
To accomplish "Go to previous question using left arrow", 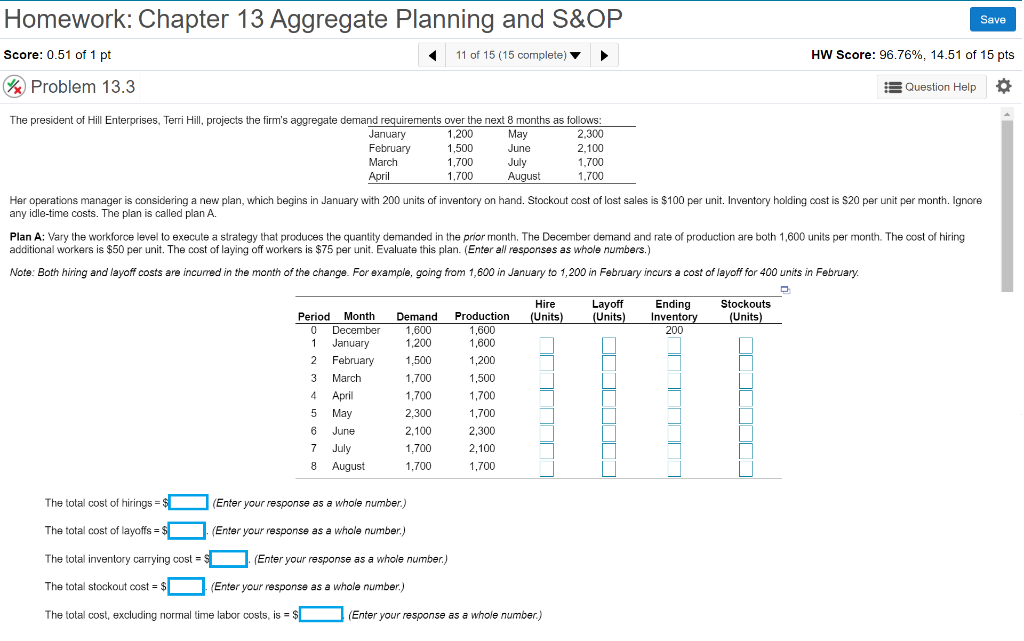I will [432, 54].
